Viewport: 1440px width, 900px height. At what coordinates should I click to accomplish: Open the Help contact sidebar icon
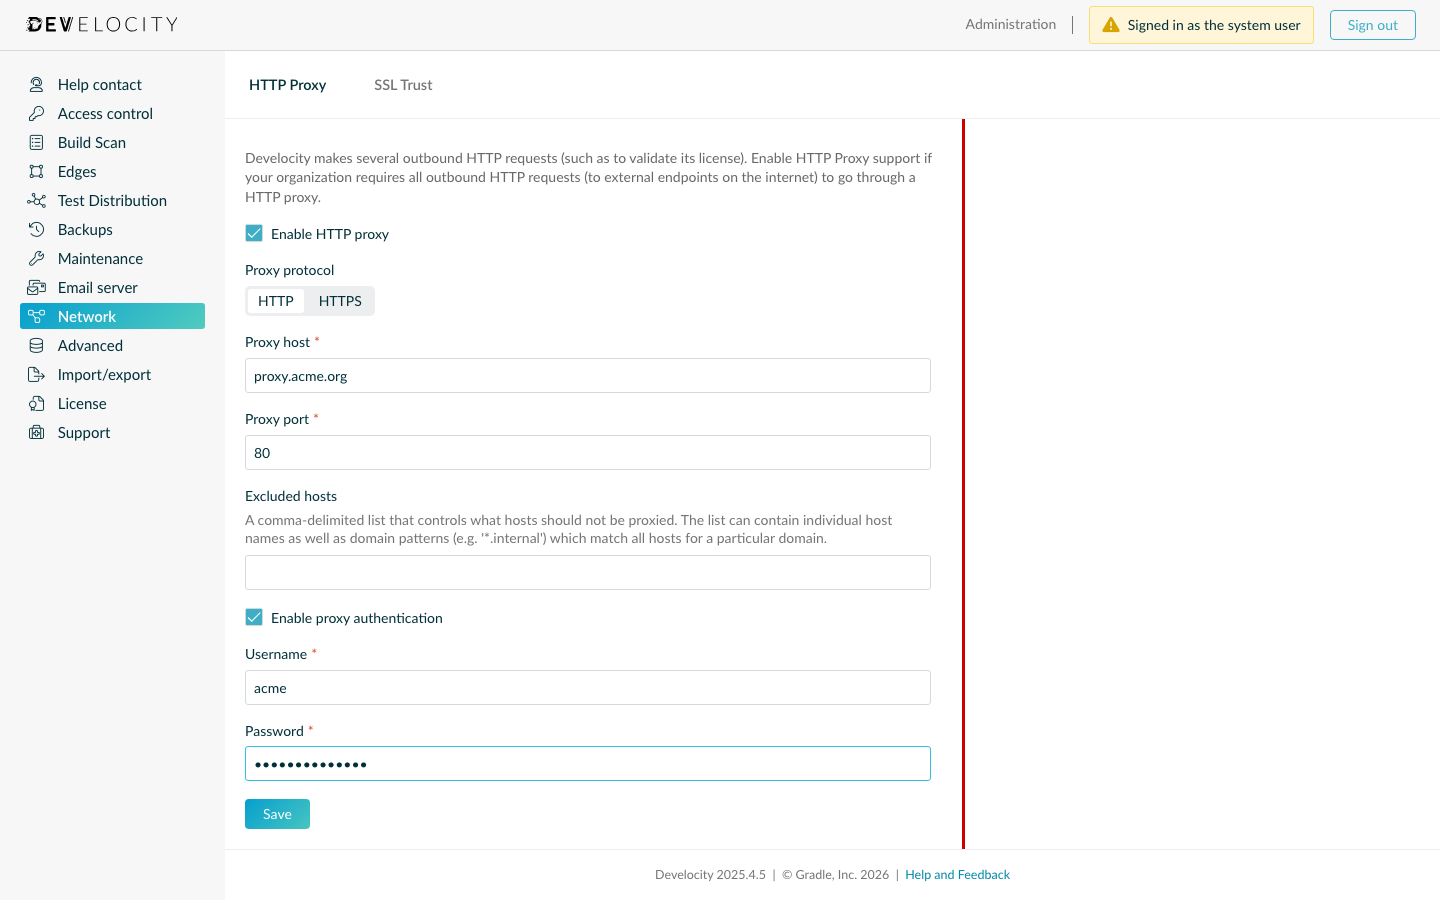(36, 84)
